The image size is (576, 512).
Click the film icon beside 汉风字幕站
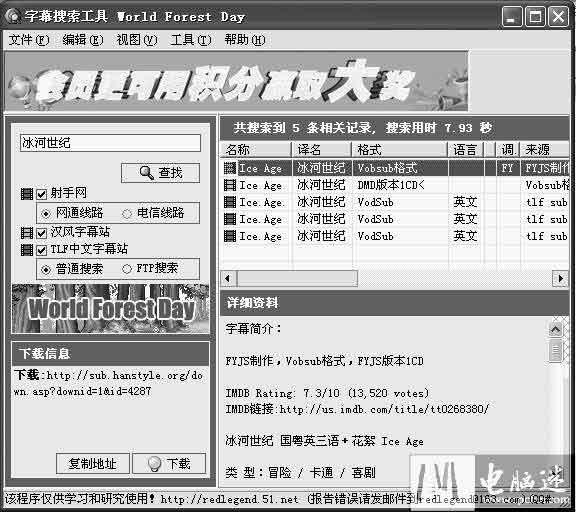coord(26,232)
